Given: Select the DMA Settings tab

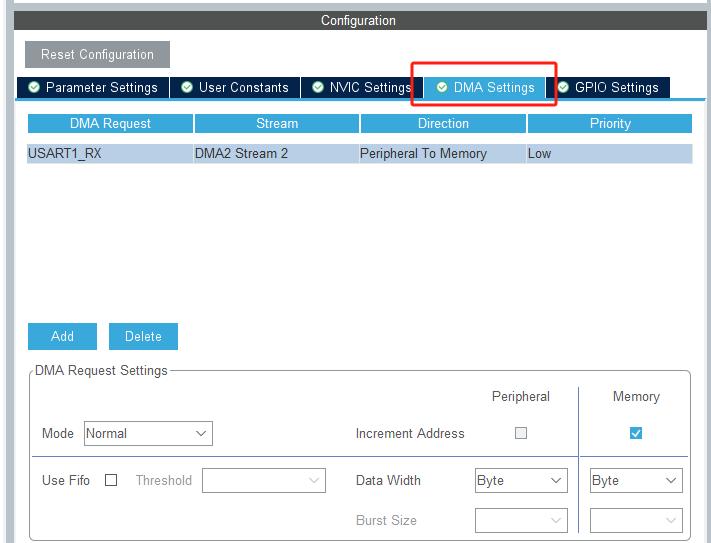Looking at the screenshot, I should [x=485, y=87].
